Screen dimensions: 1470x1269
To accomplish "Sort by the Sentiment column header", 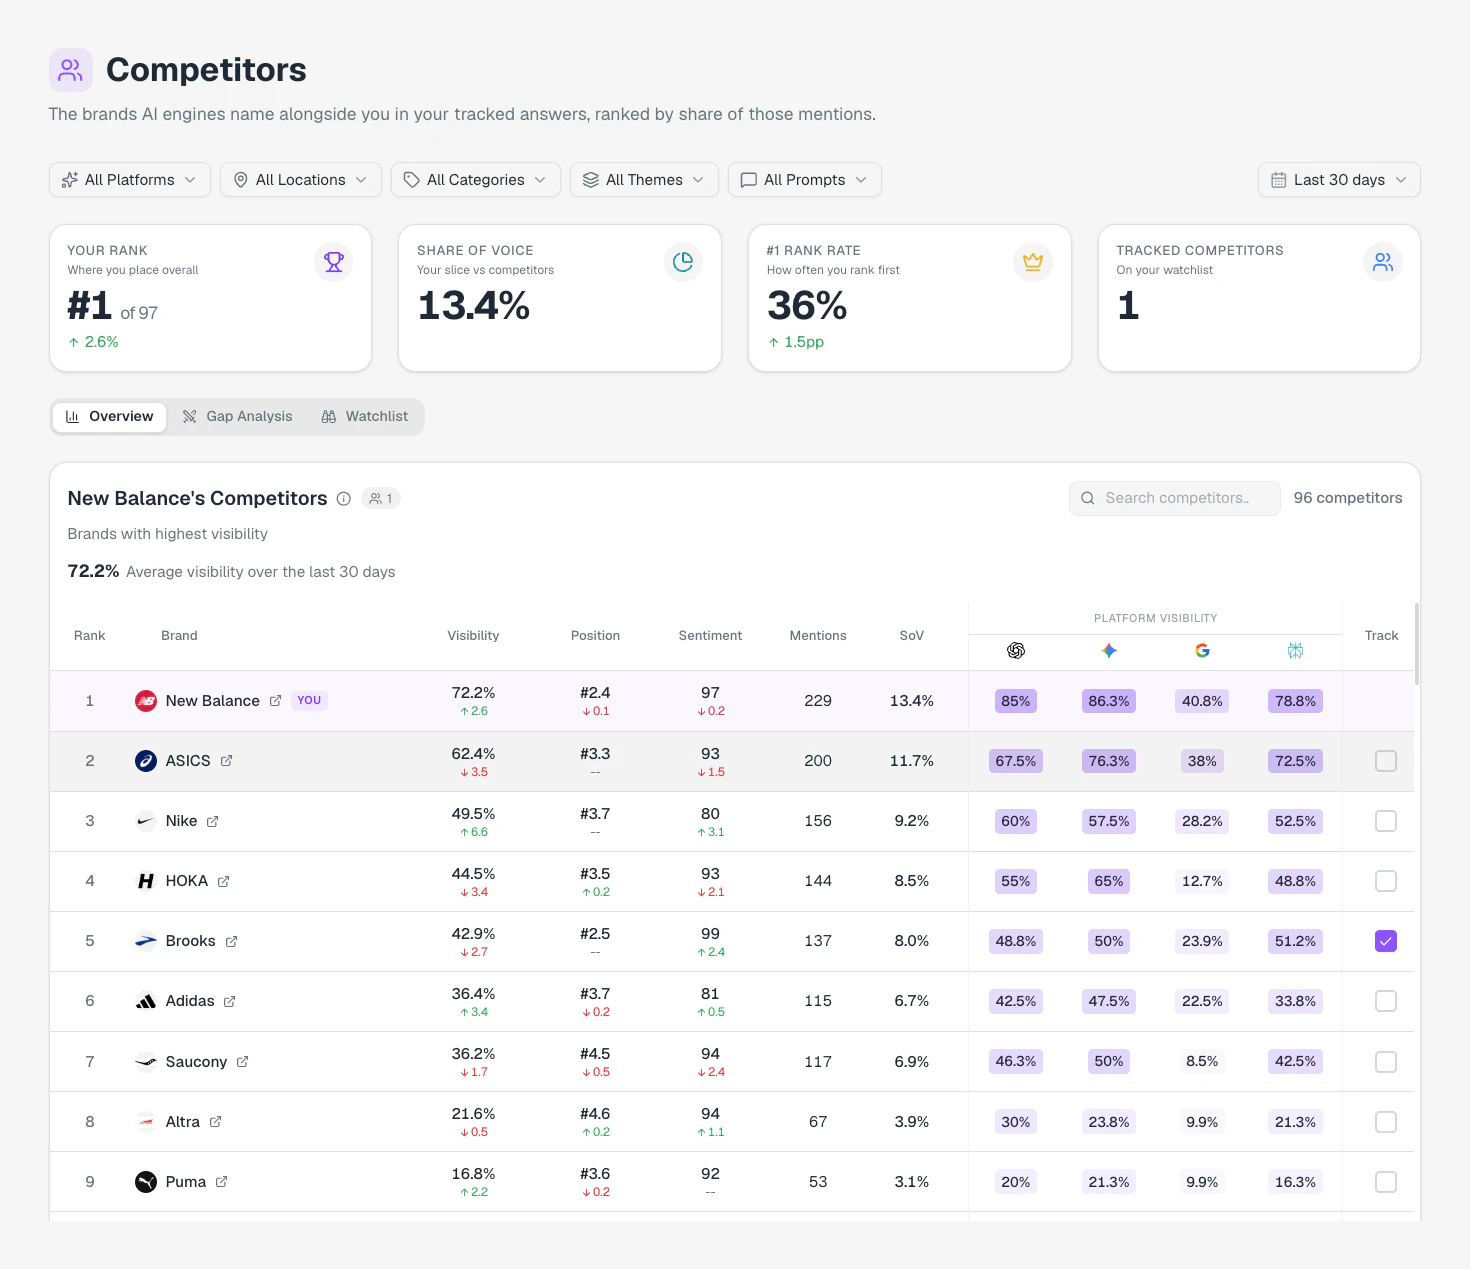I will pos(710,636).
